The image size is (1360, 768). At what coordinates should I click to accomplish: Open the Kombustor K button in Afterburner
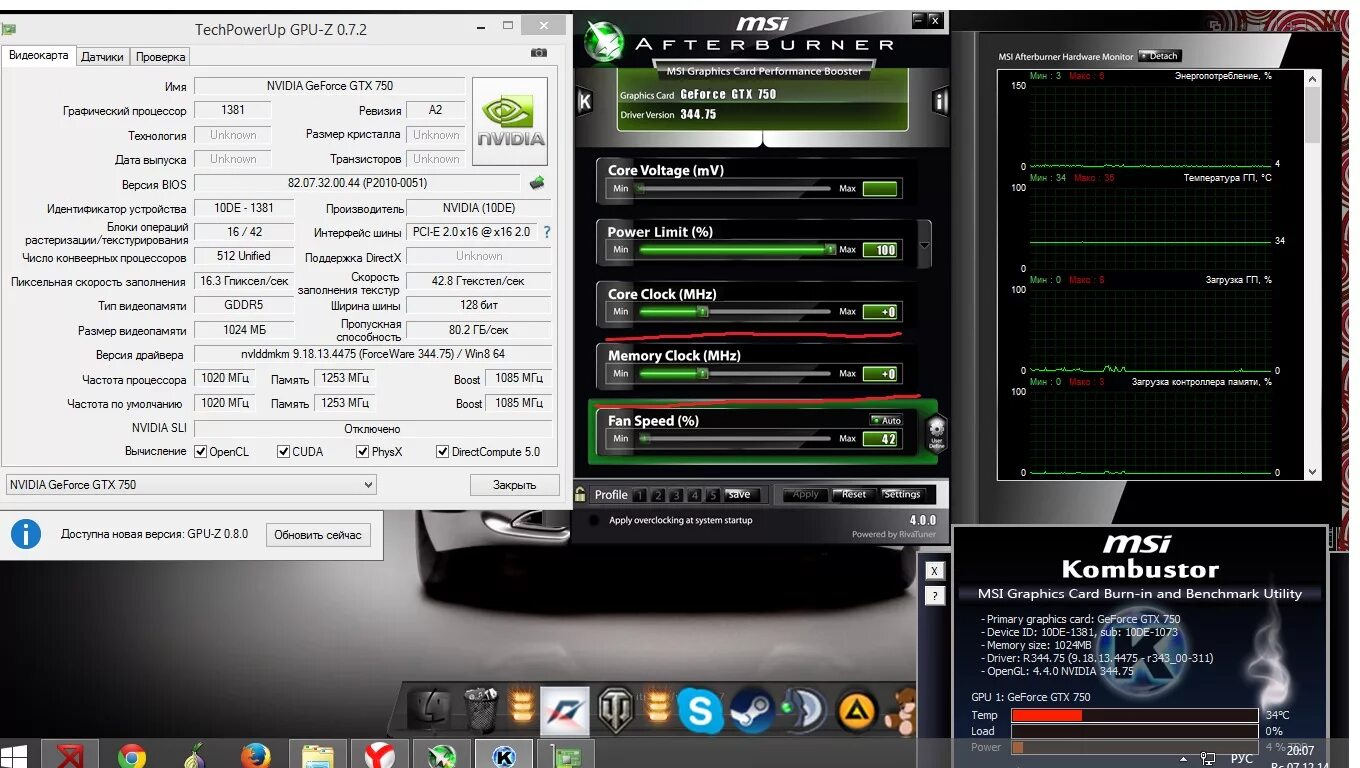(585, 101)
